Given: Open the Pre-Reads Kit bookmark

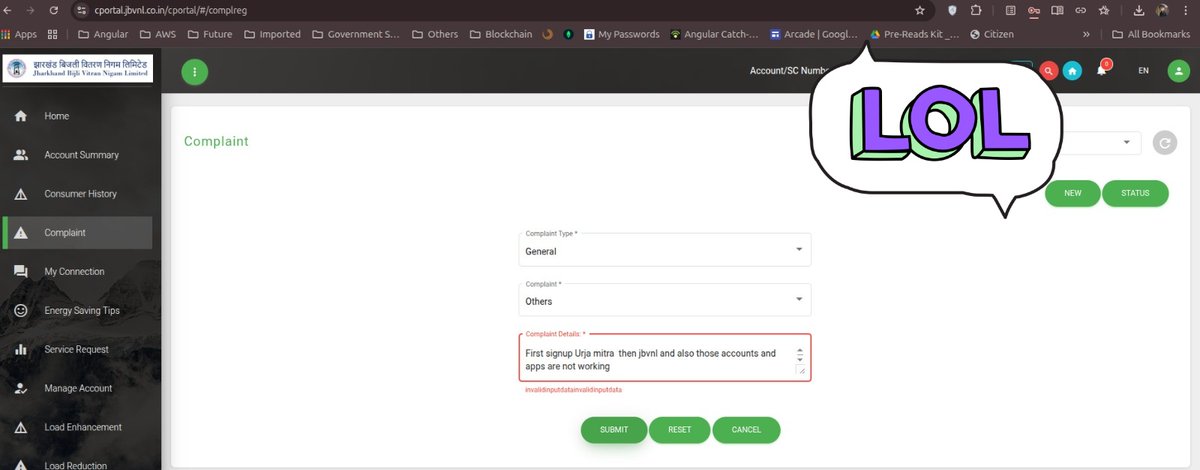Looking at the screenshot, I should pyautogui.click(x=915, y=34).
